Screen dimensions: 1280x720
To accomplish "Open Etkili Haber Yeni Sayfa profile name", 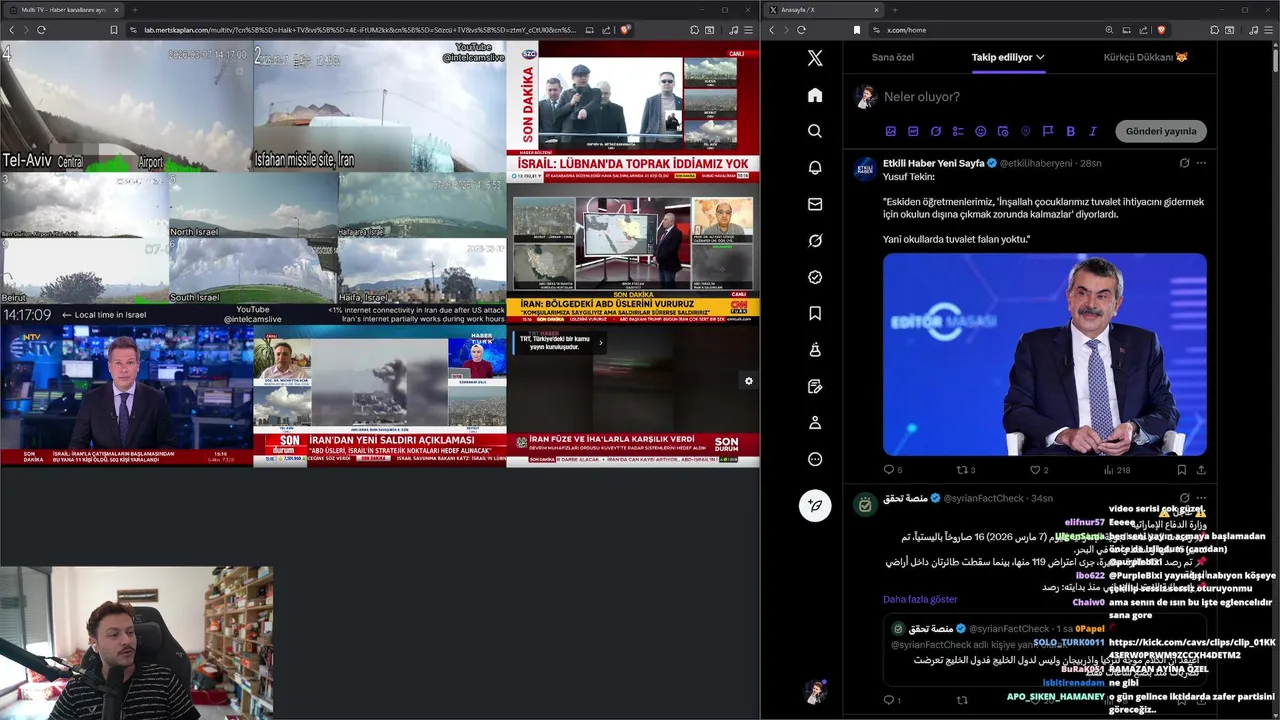I will (934, 163).
